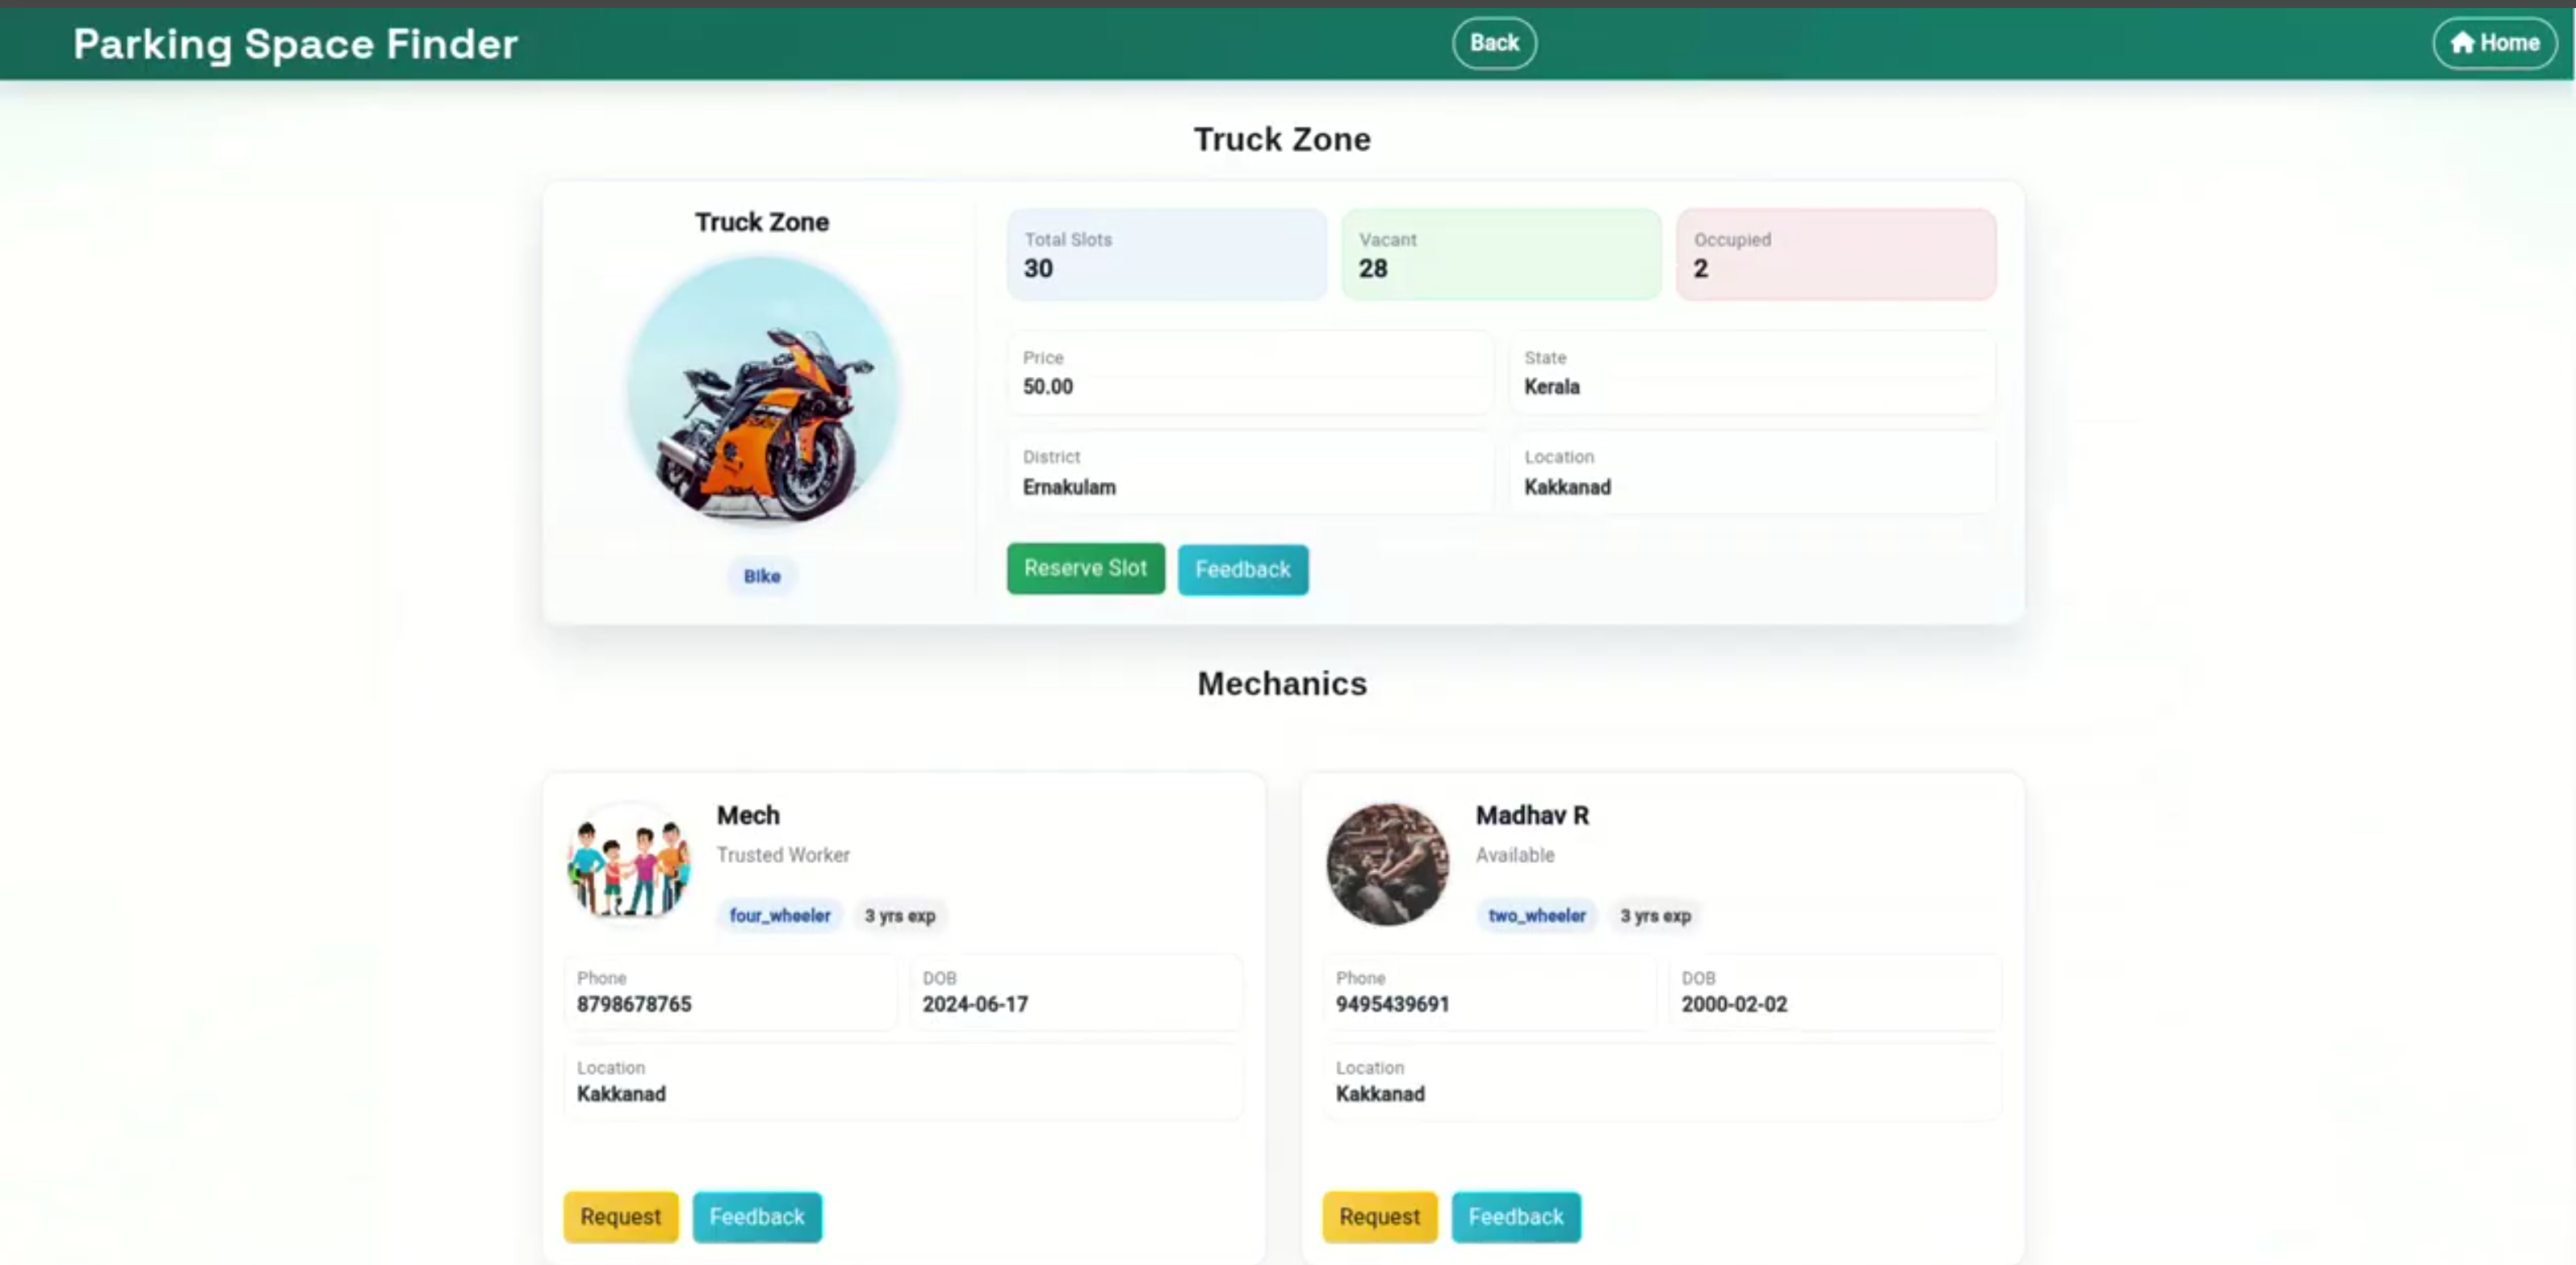Screen dimensions: 2576x1265
Task: Click mechanic name Mech
Action: (x=748, y=815)
